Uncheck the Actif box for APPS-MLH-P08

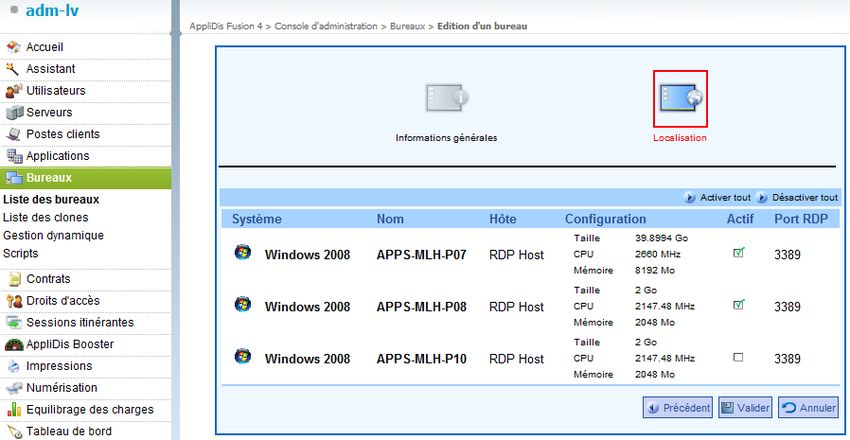click(738, 305)
